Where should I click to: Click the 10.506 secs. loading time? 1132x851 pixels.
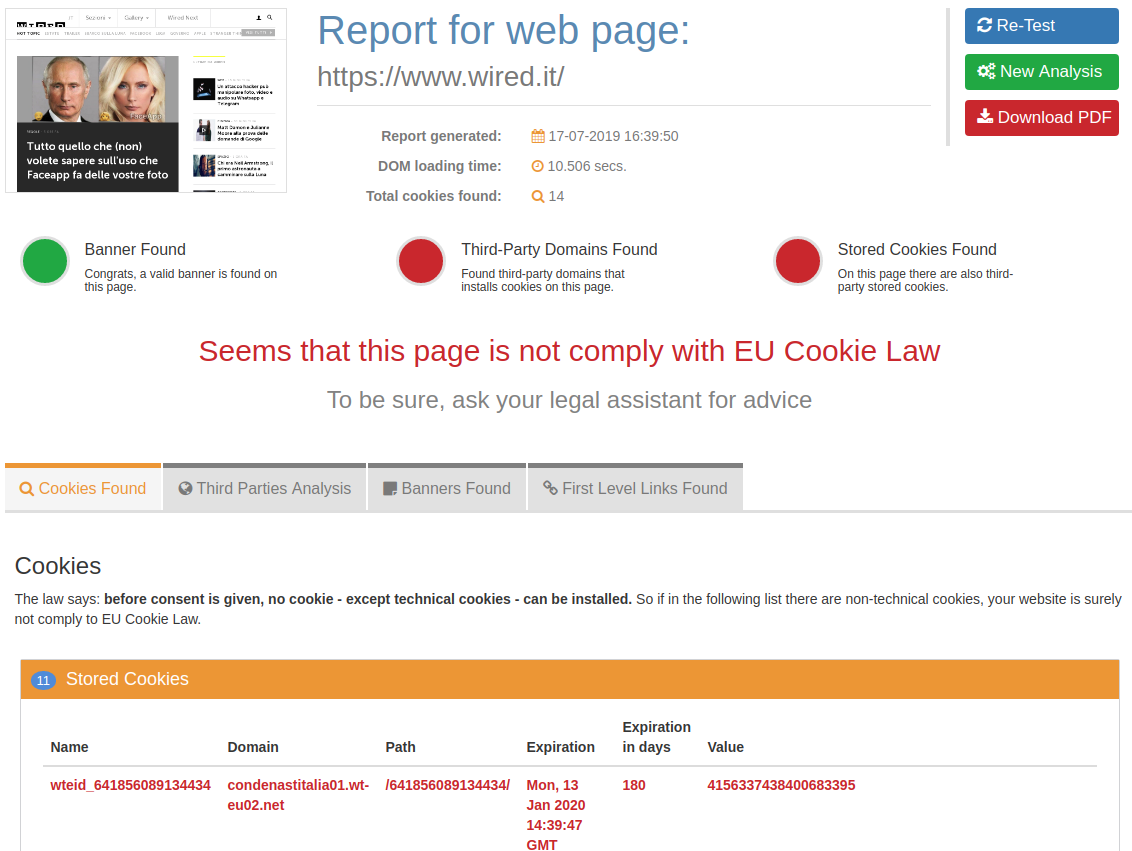587,167
